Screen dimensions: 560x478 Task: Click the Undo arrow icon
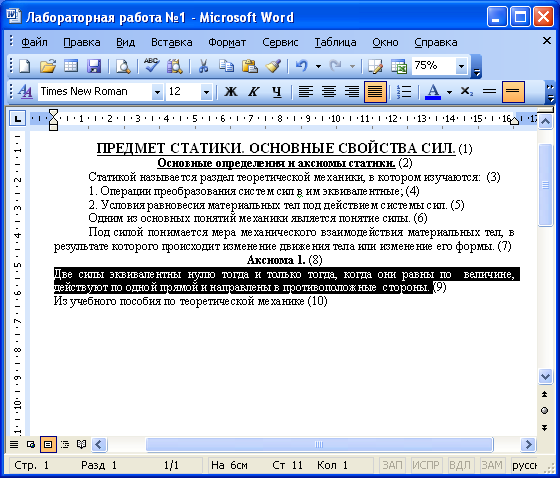coord(302,66)
